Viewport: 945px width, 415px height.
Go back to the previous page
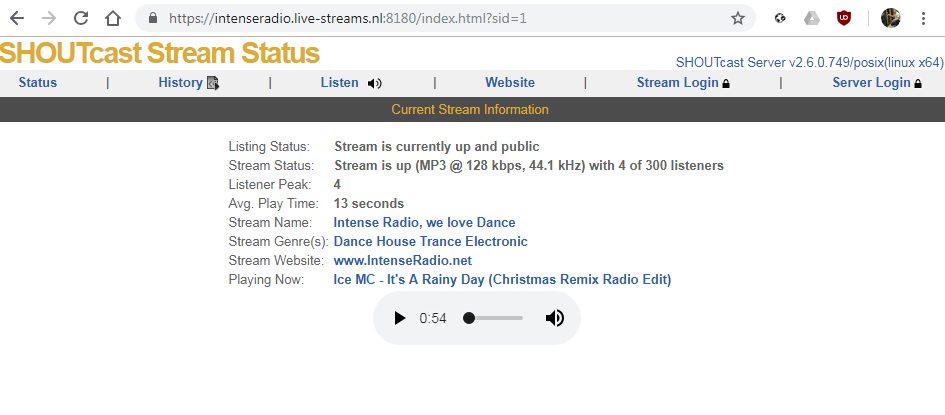coord(17,18)
